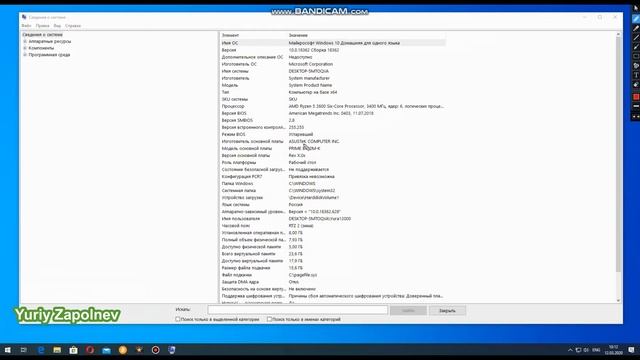Show hidden system tray icons
This screenshot has width=640, height=360.
click(x=570, y=350)
